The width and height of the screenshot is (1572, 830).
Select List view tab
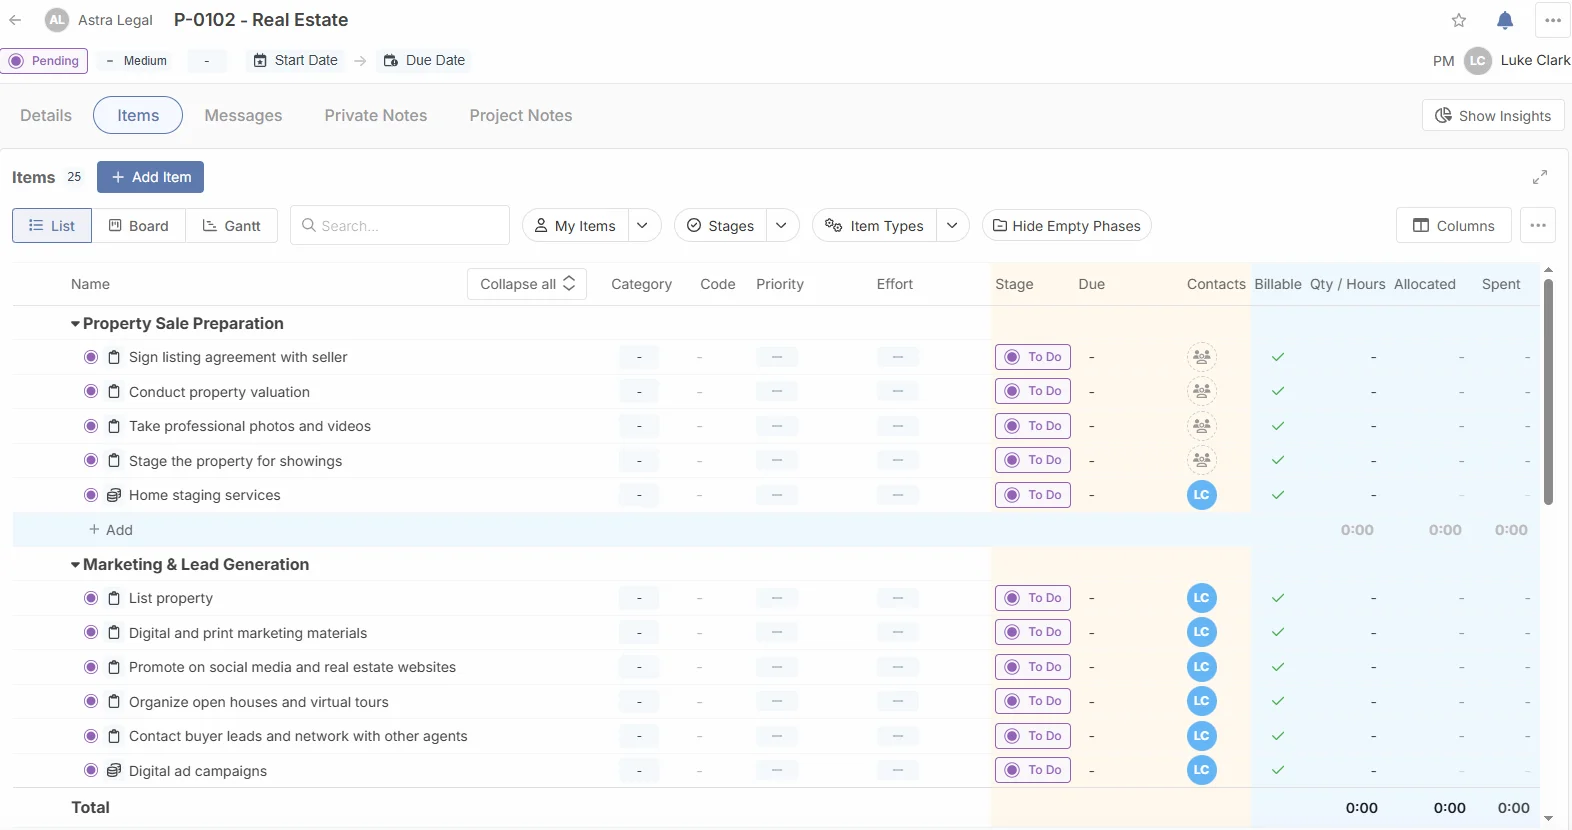tap(52, 226)
